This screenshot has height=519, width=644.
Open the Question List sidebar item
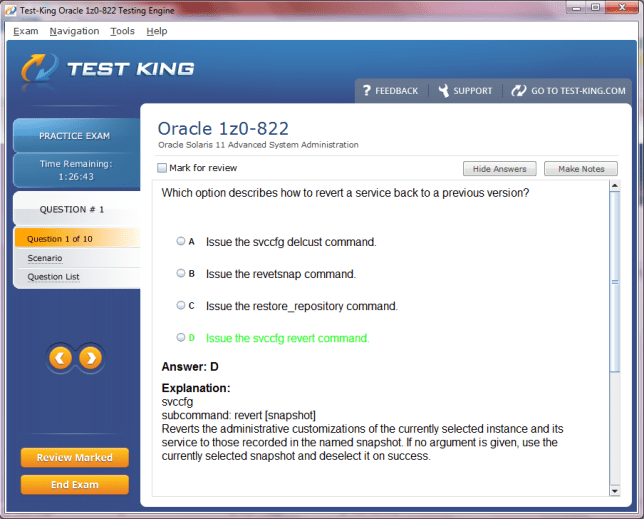click(53, 277)
